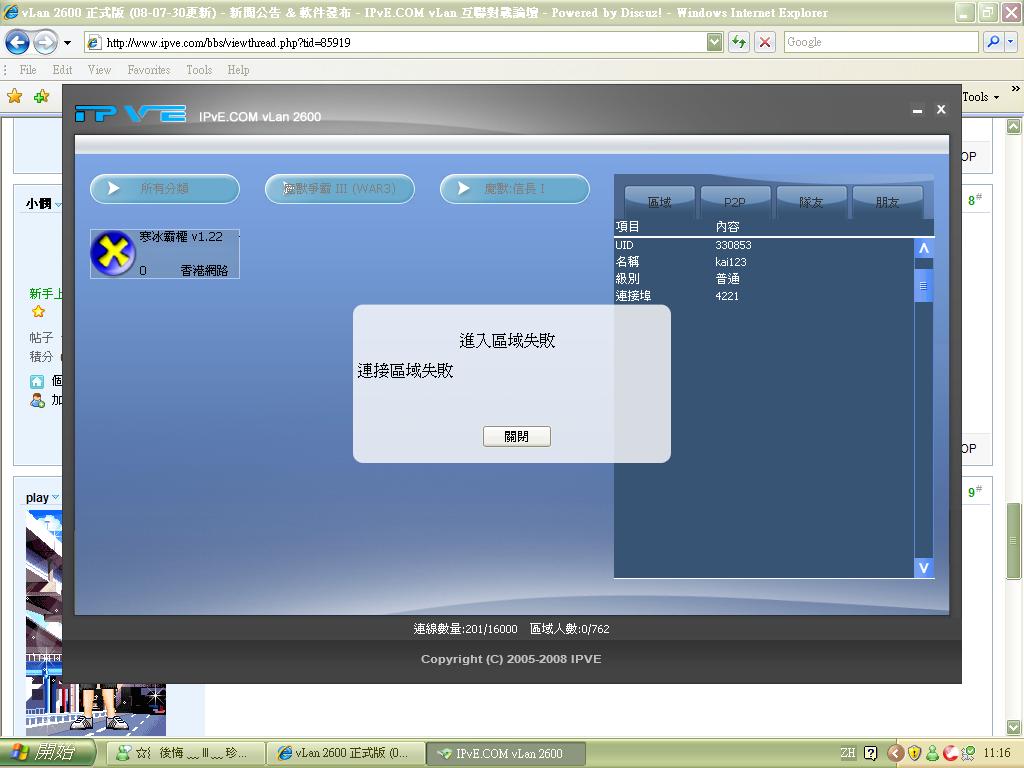Click the browser page scrollbar thumb
The width and height of the screenshot is (1024, 768).
pyautogui.click(x=1013, y=541)
